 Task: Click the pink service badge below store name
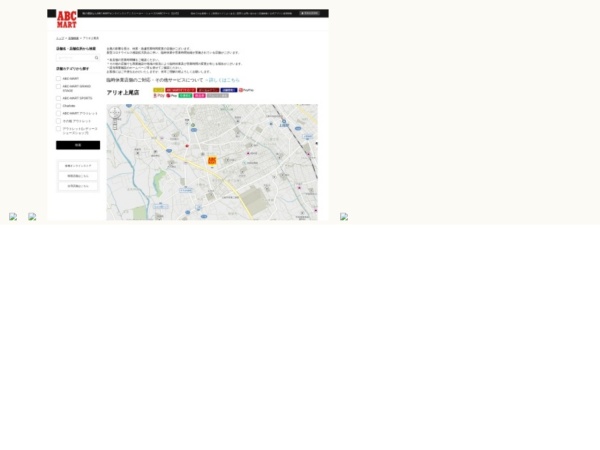(x=199, y=96)
